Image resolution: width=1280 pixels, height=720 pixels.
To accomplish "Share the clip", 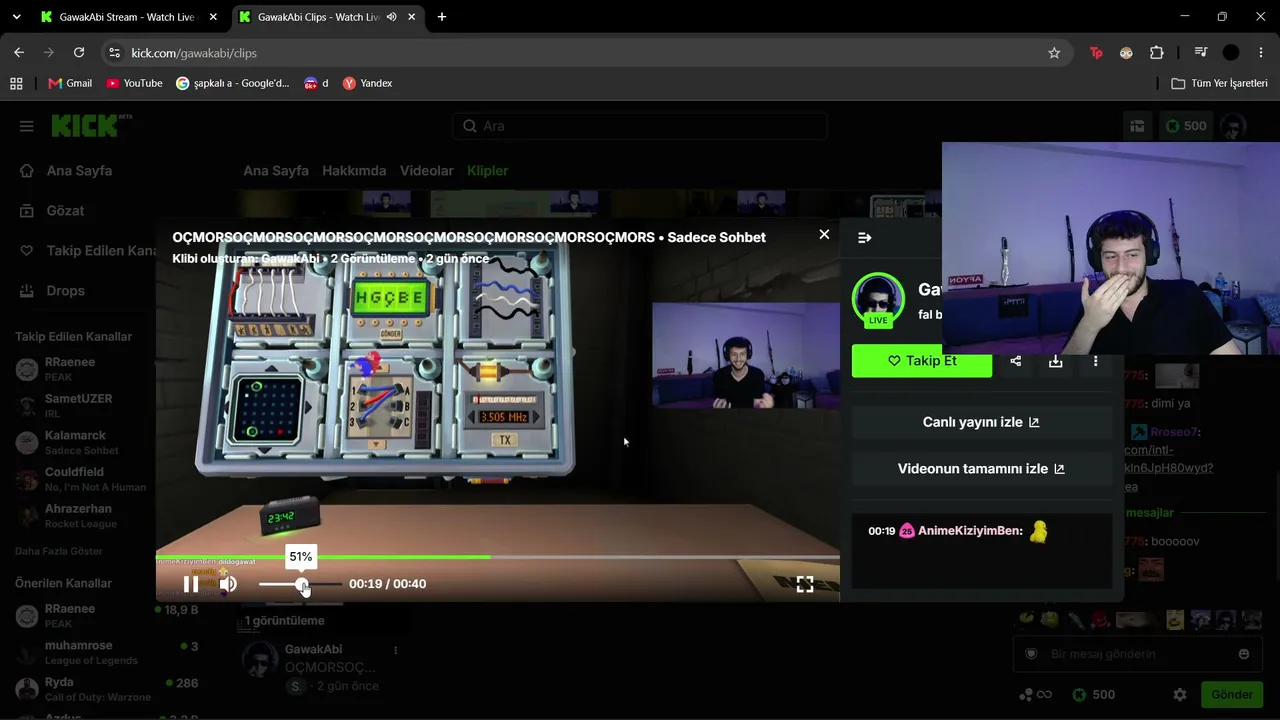I will (1016, 361).
